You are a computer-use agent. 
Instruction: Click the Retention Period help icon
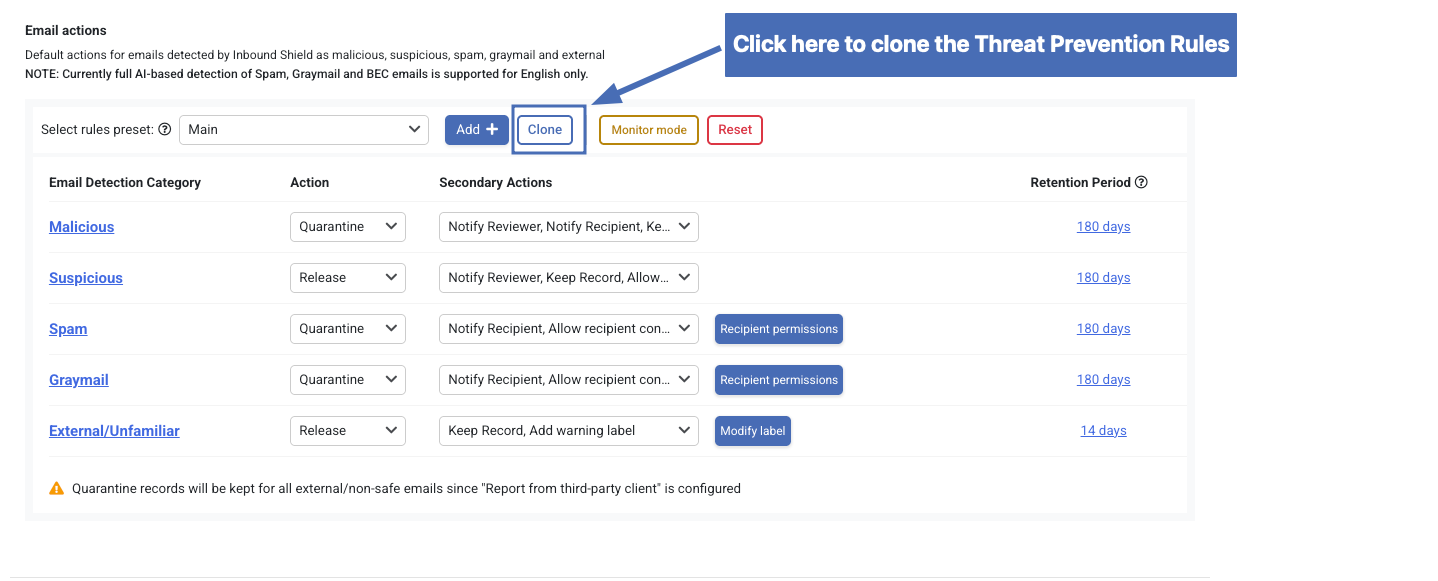1141,183
